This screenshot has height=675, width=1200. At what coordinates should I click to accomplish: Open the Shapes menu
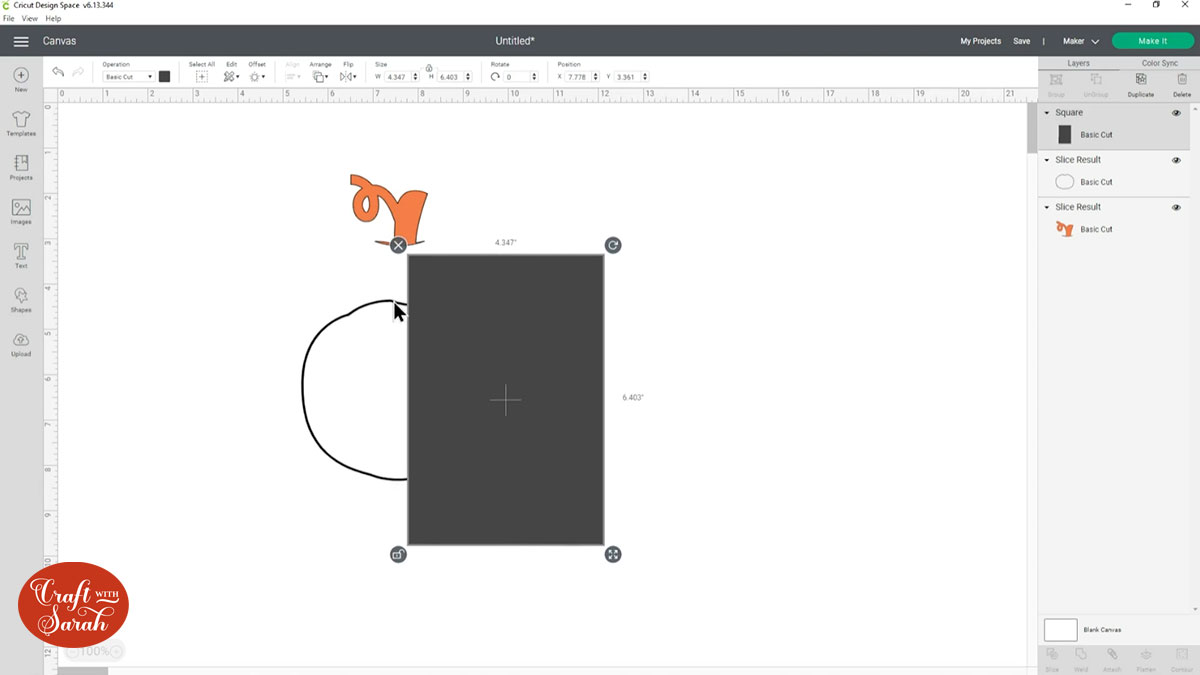(x=21, y=299)
